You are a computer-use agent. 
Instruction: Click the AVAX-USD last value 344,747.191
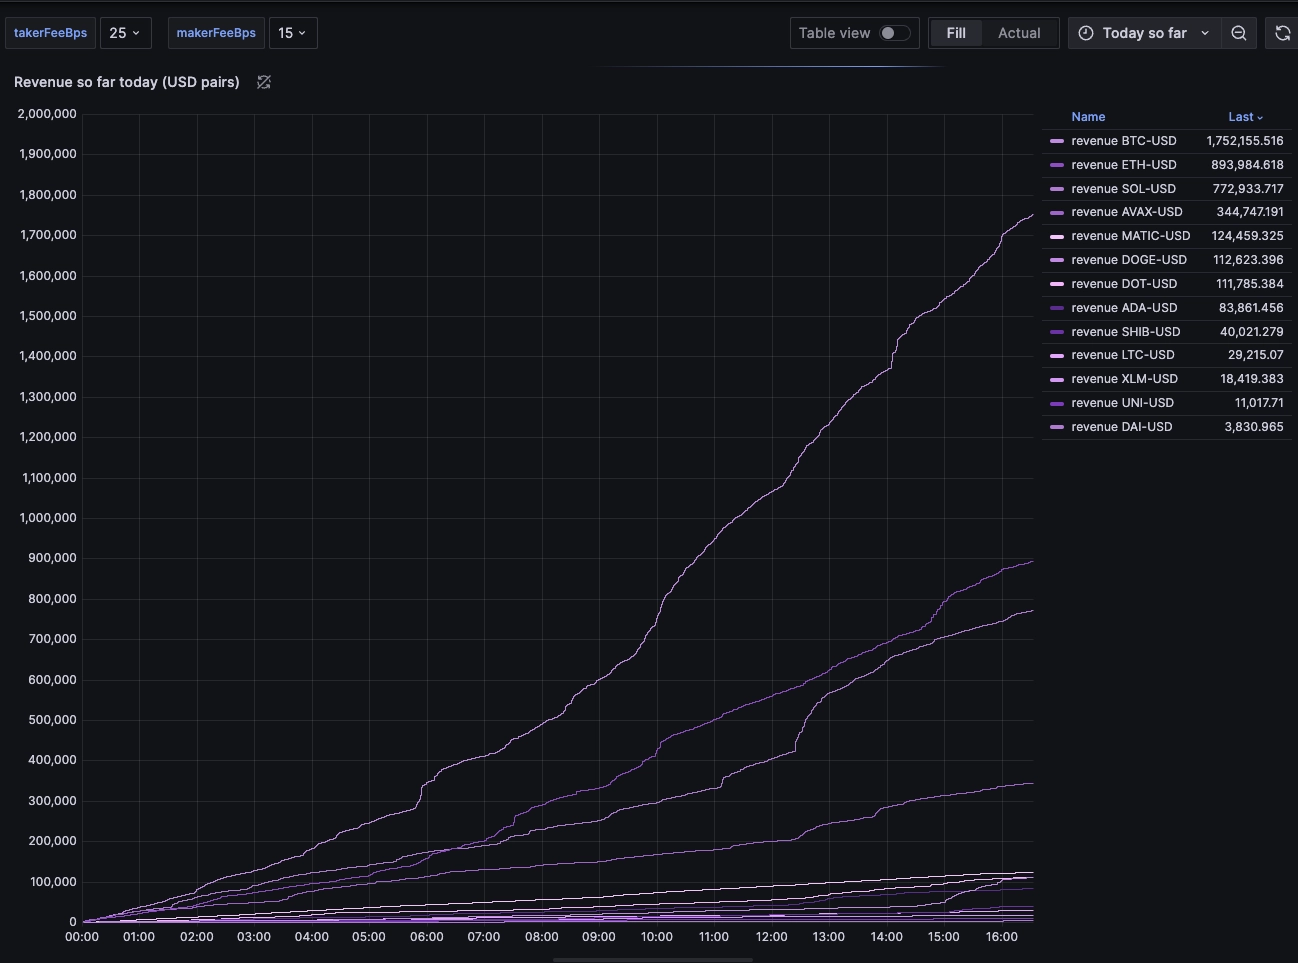coord(1250,212)
